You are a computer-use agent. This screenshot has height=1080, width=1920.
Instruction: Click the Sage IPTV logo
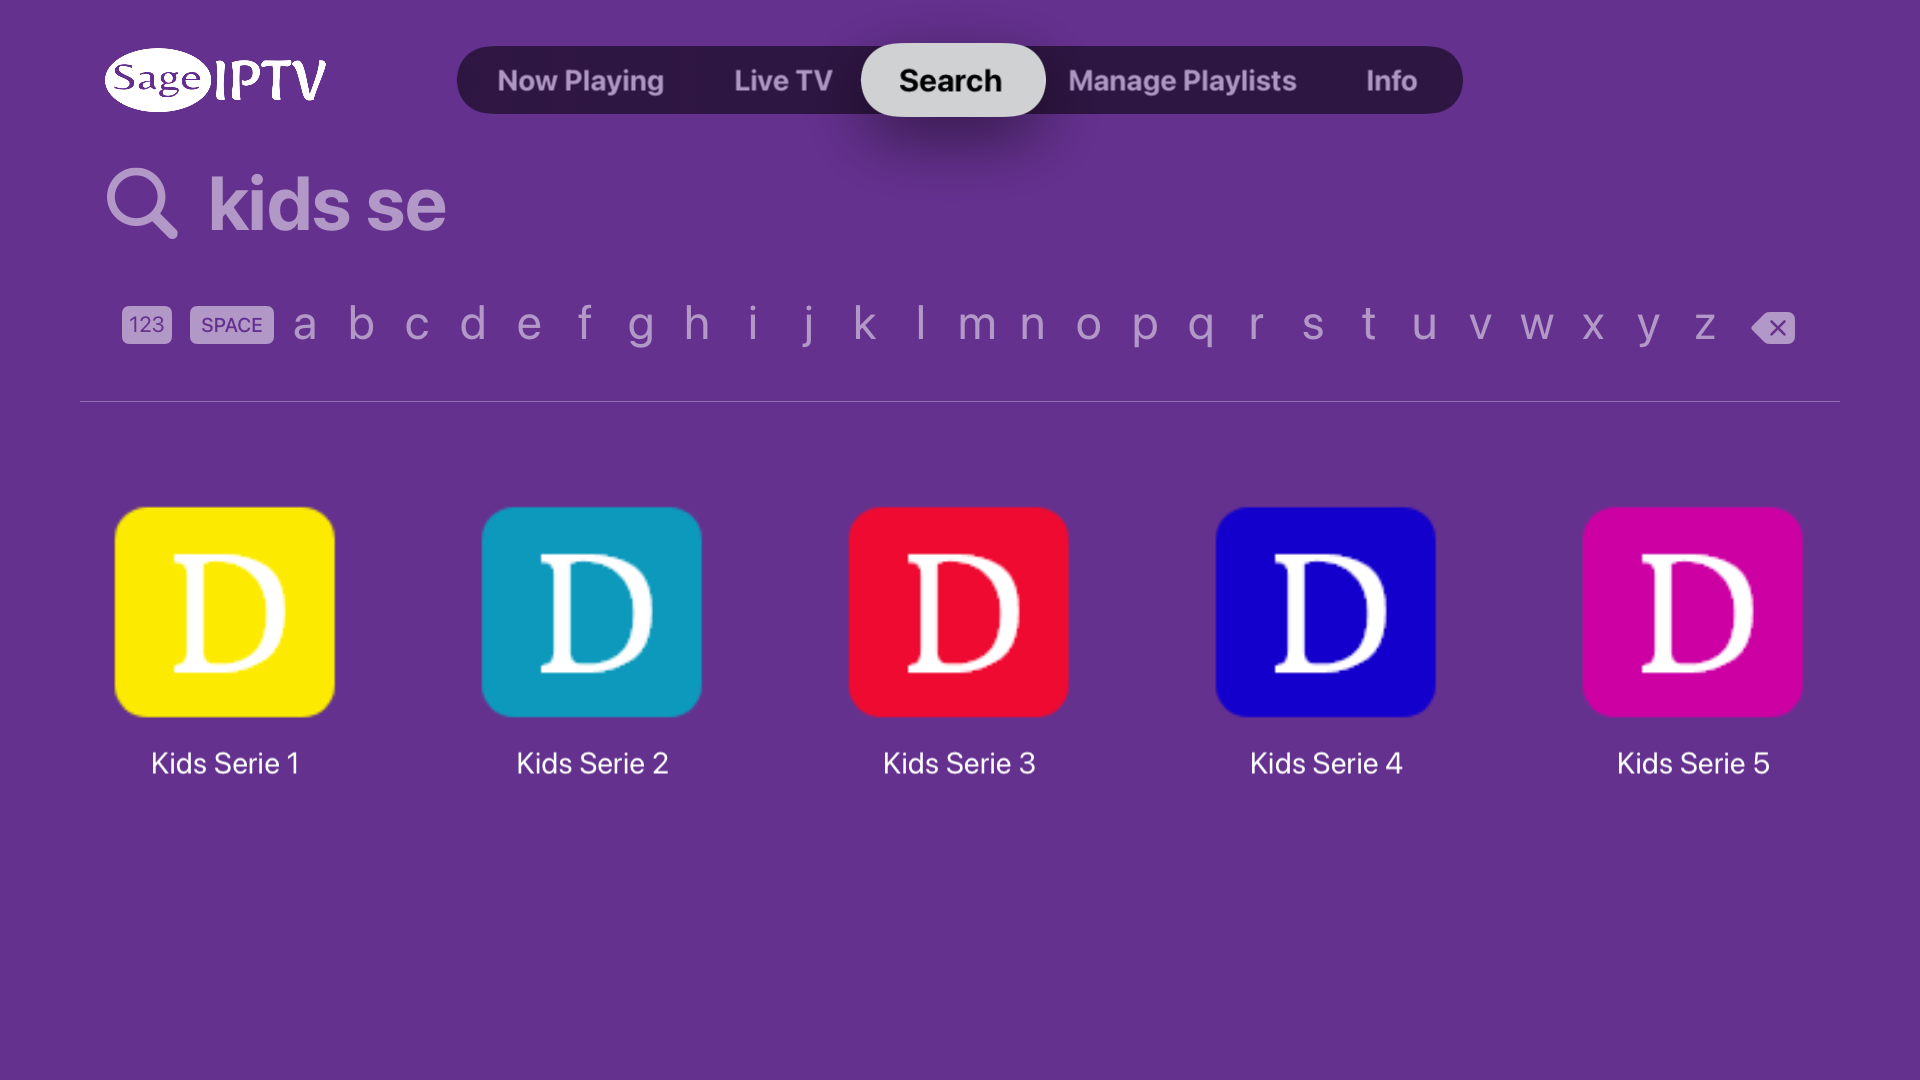pyautogui.click(x=216, y=80)
